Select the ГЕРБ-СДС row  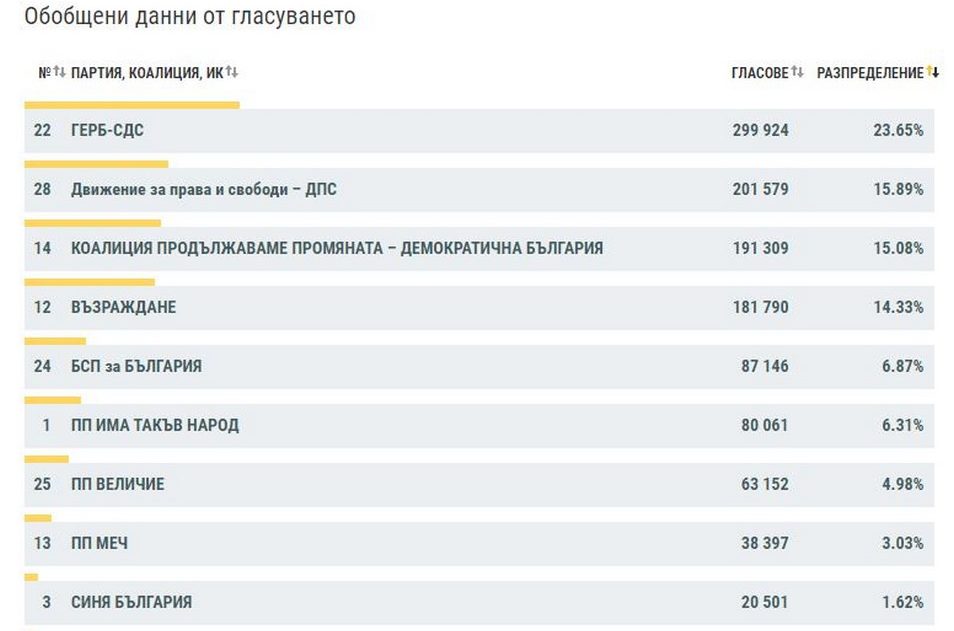coord(479,131)
